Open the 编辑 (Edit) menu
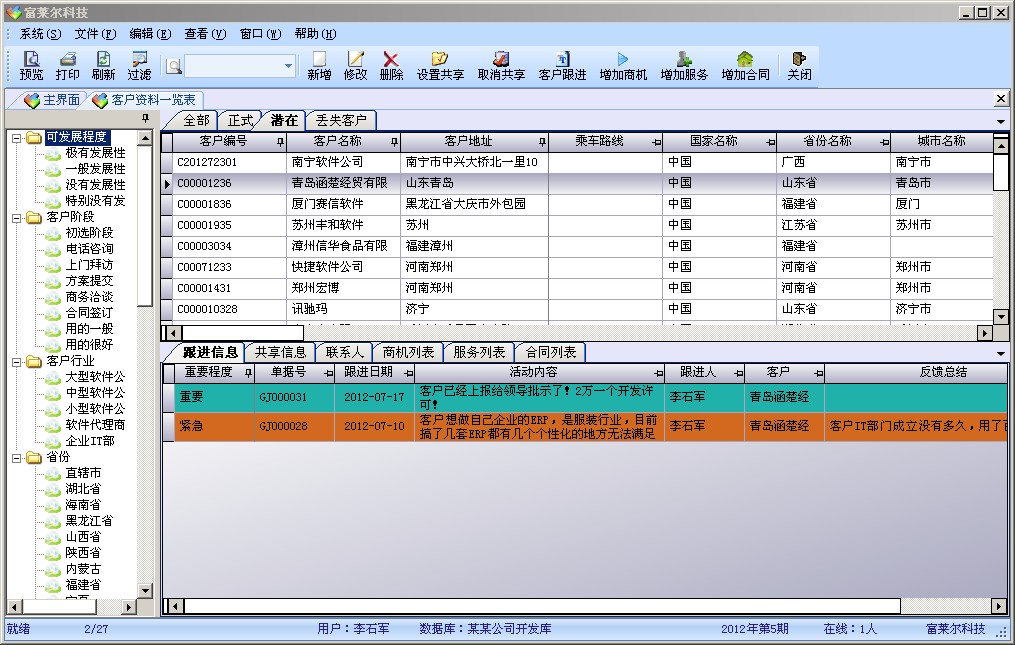 pyautogui.click(x=150, y=34)
